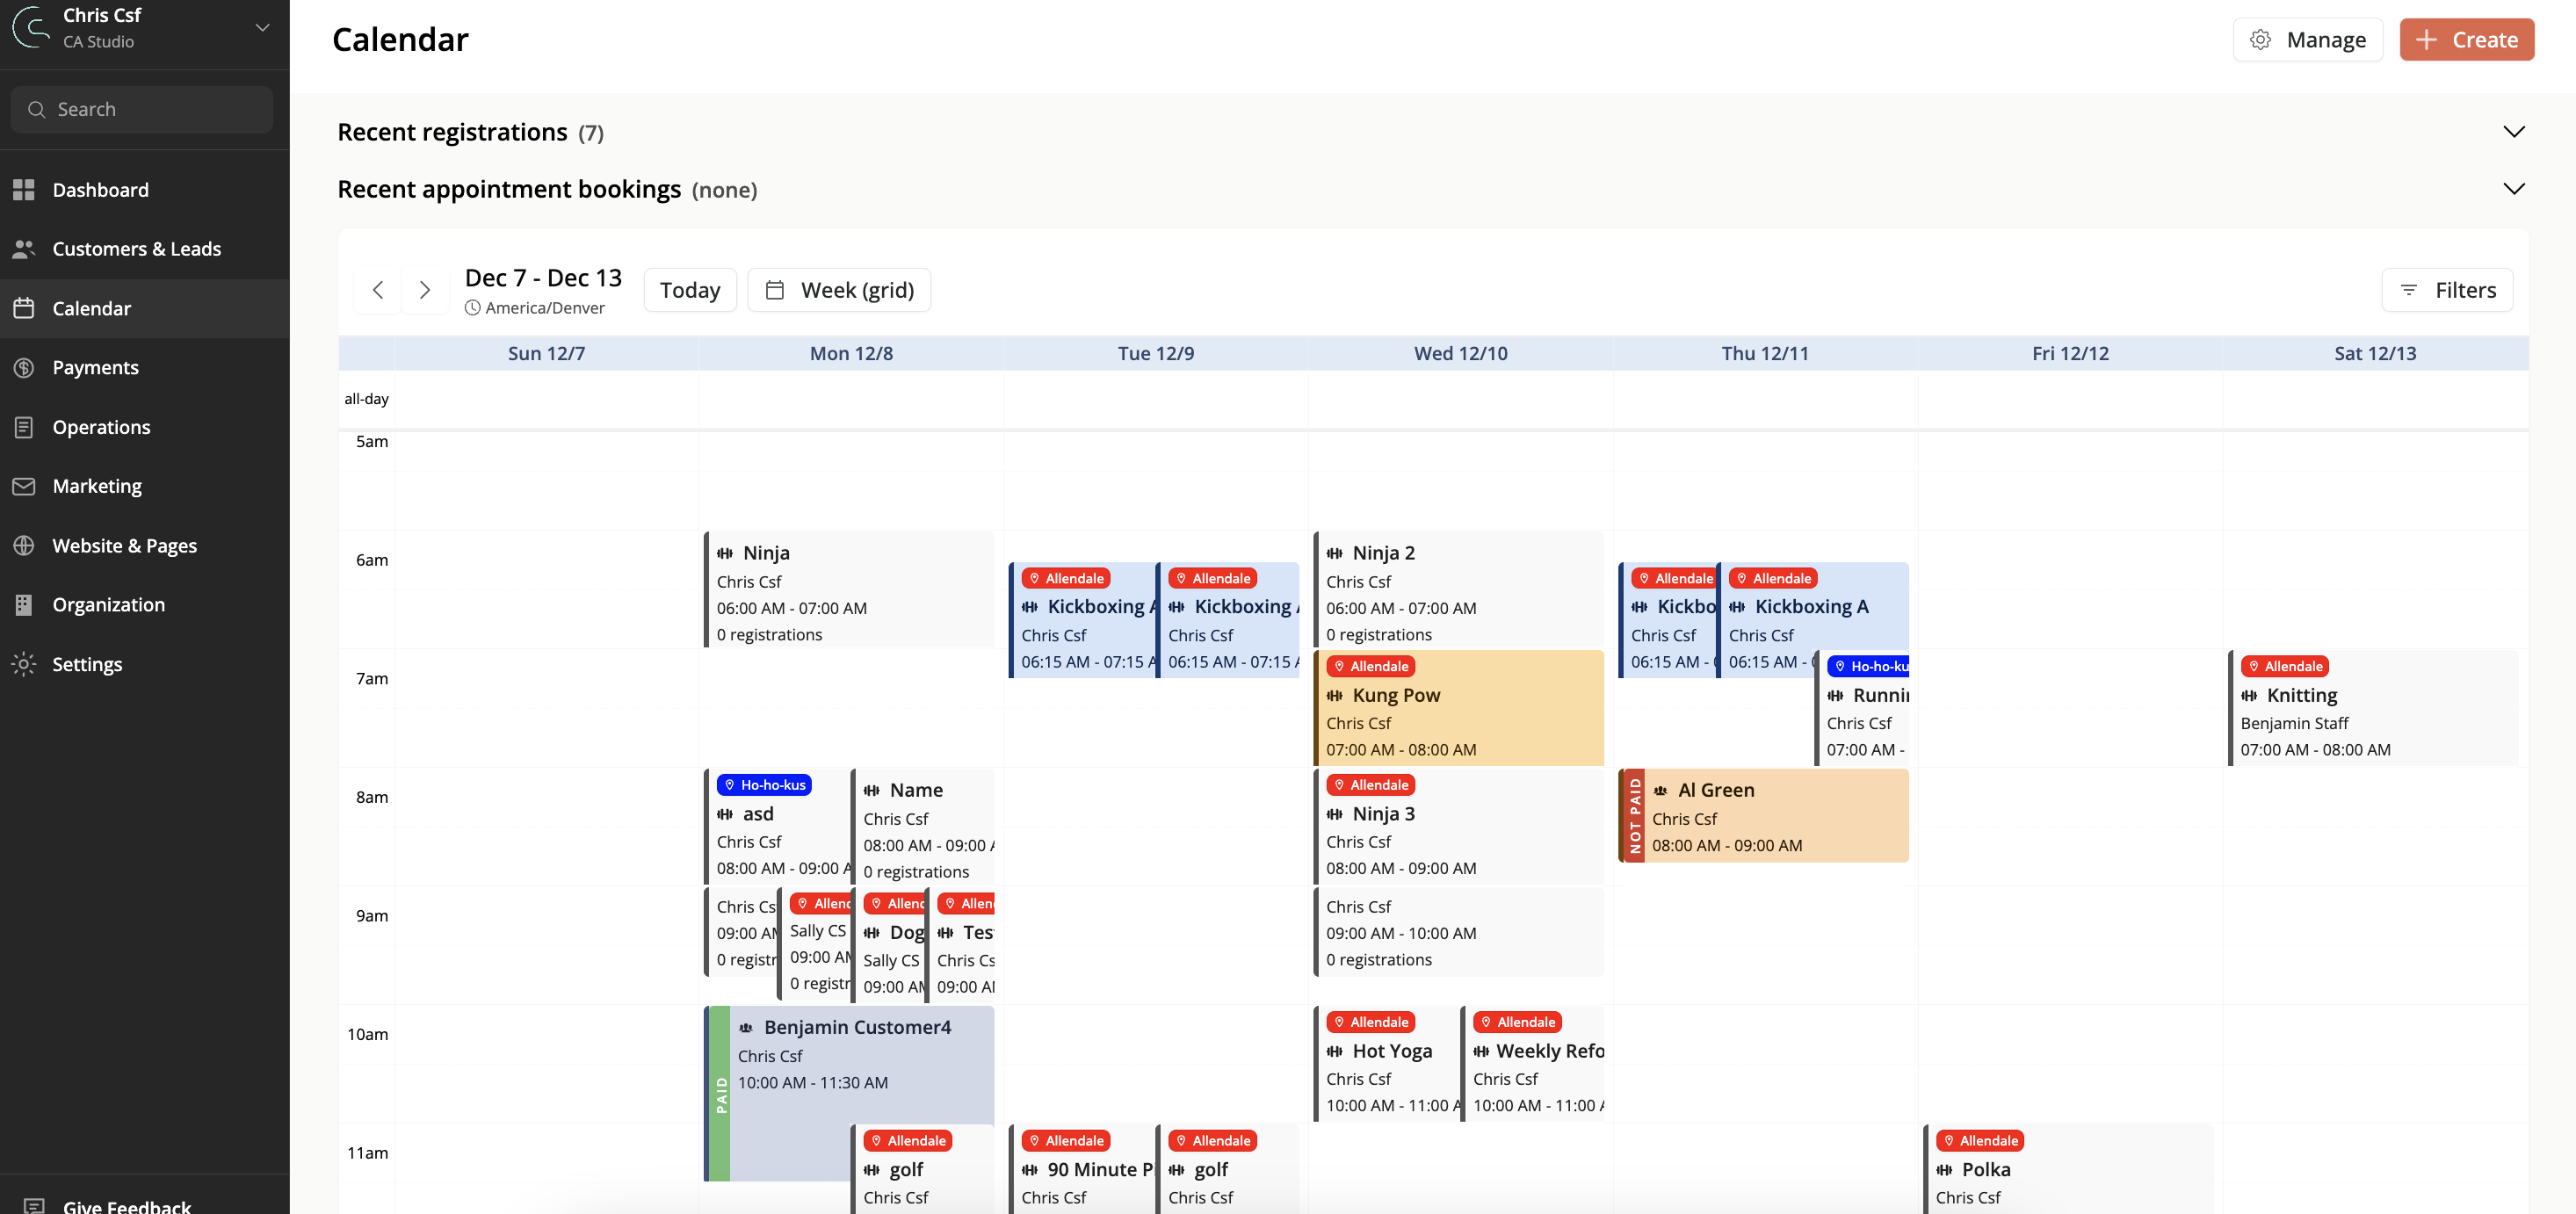
Task: Click the Operations clipboard icon
Action: (x=24, y=427)
